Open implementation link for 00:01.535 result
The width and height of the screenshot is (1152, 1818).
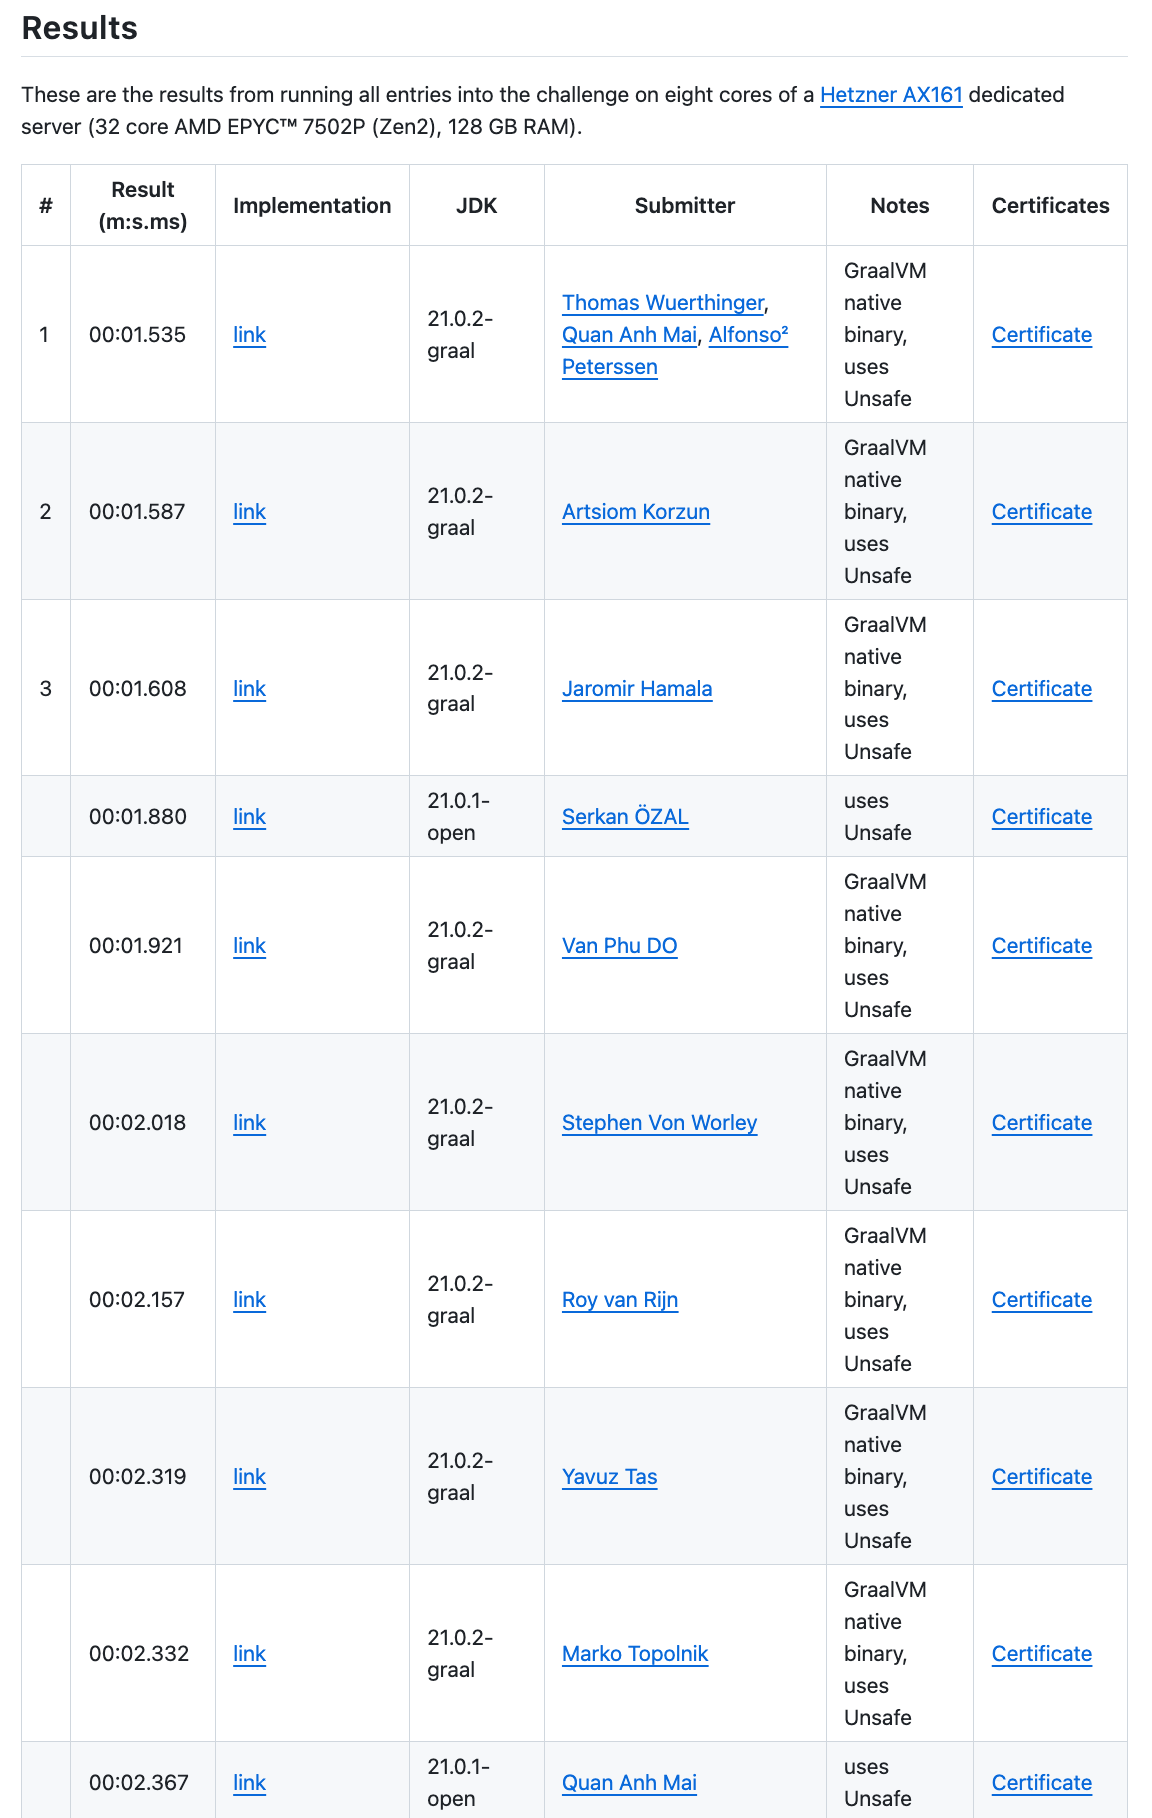pyautogui.click(x=249, y=335)
